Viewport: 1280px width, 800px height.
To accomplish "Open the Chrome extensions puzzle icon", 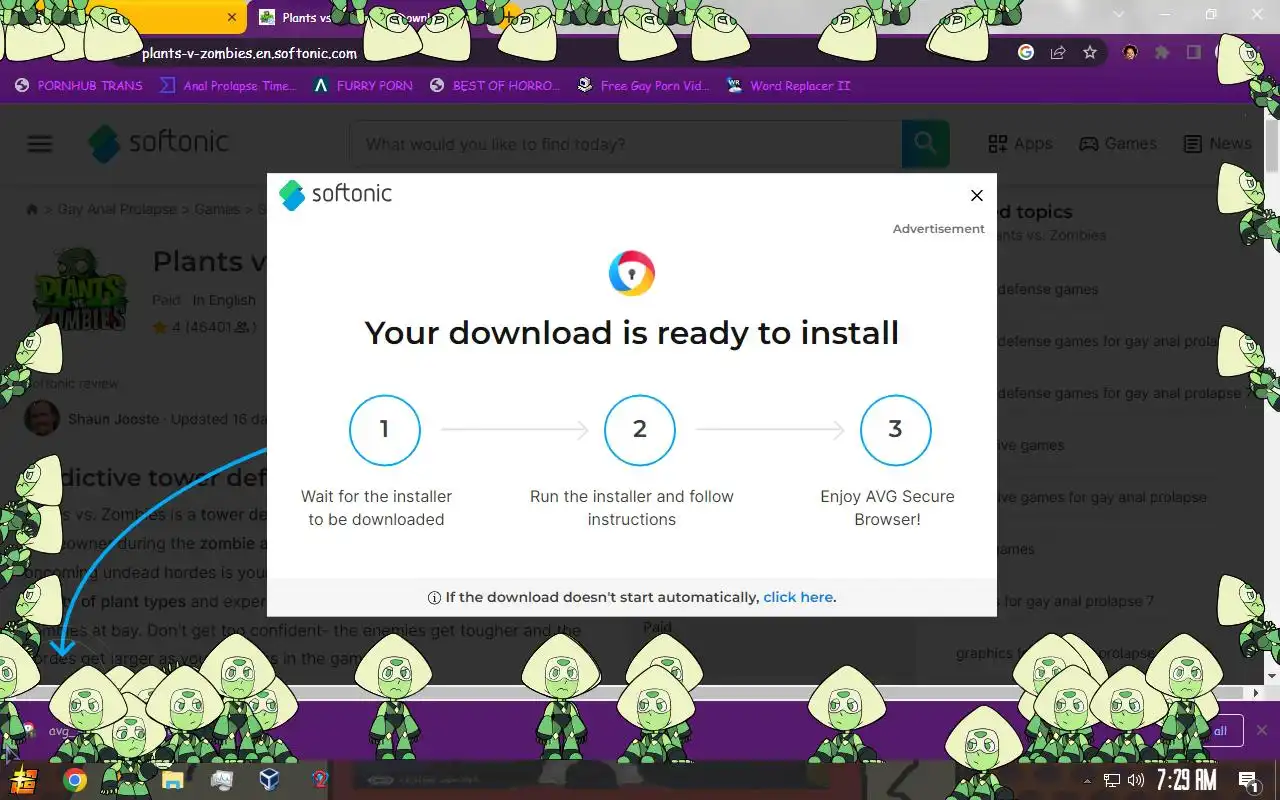I will coord(1162,53).
